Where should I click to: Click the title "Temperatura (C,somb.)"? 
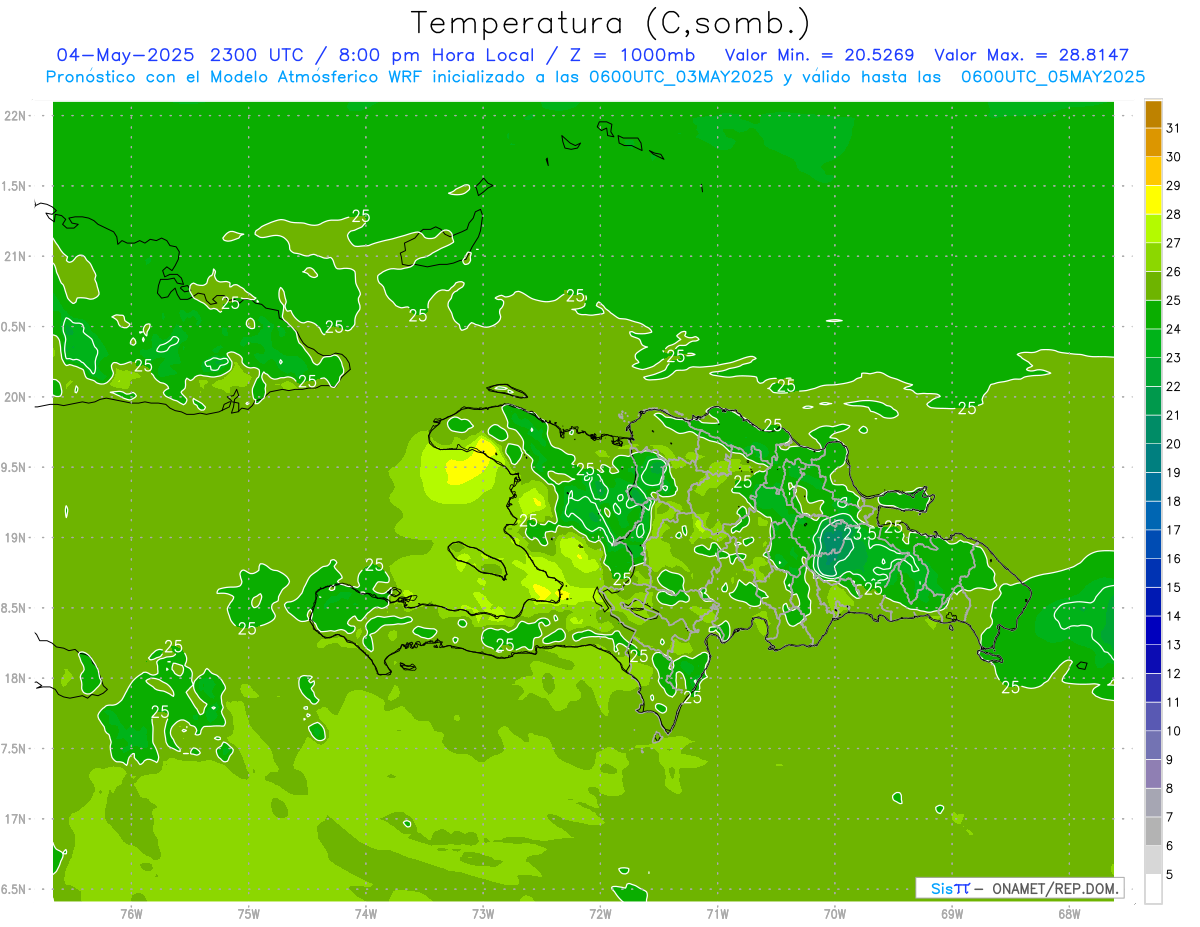[x=610, y=23]
